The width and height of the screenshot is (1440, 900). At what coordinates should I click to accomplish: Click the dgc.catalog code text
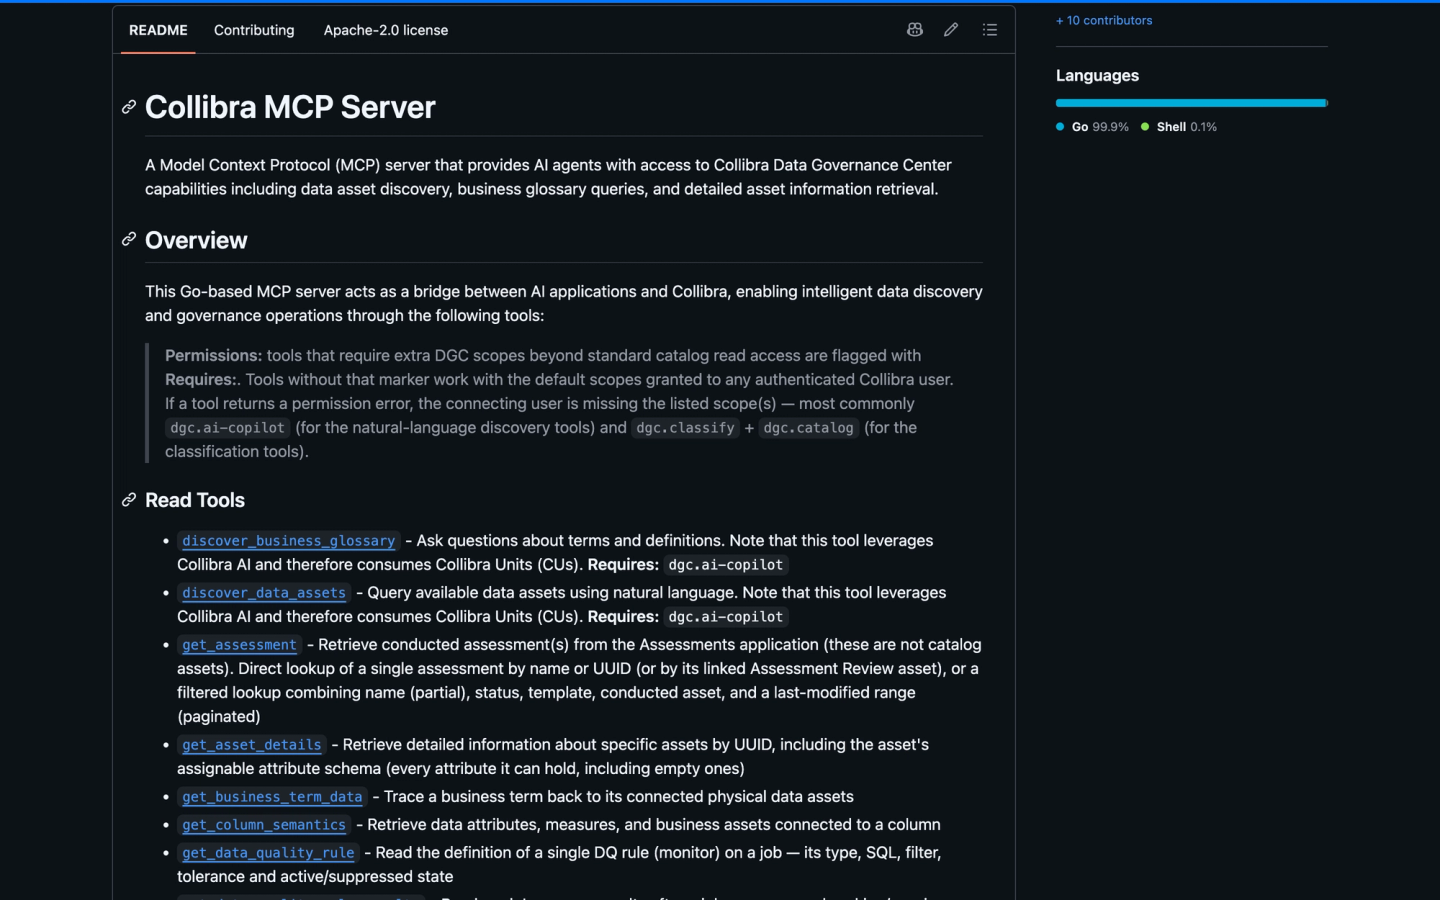point(809,428)
